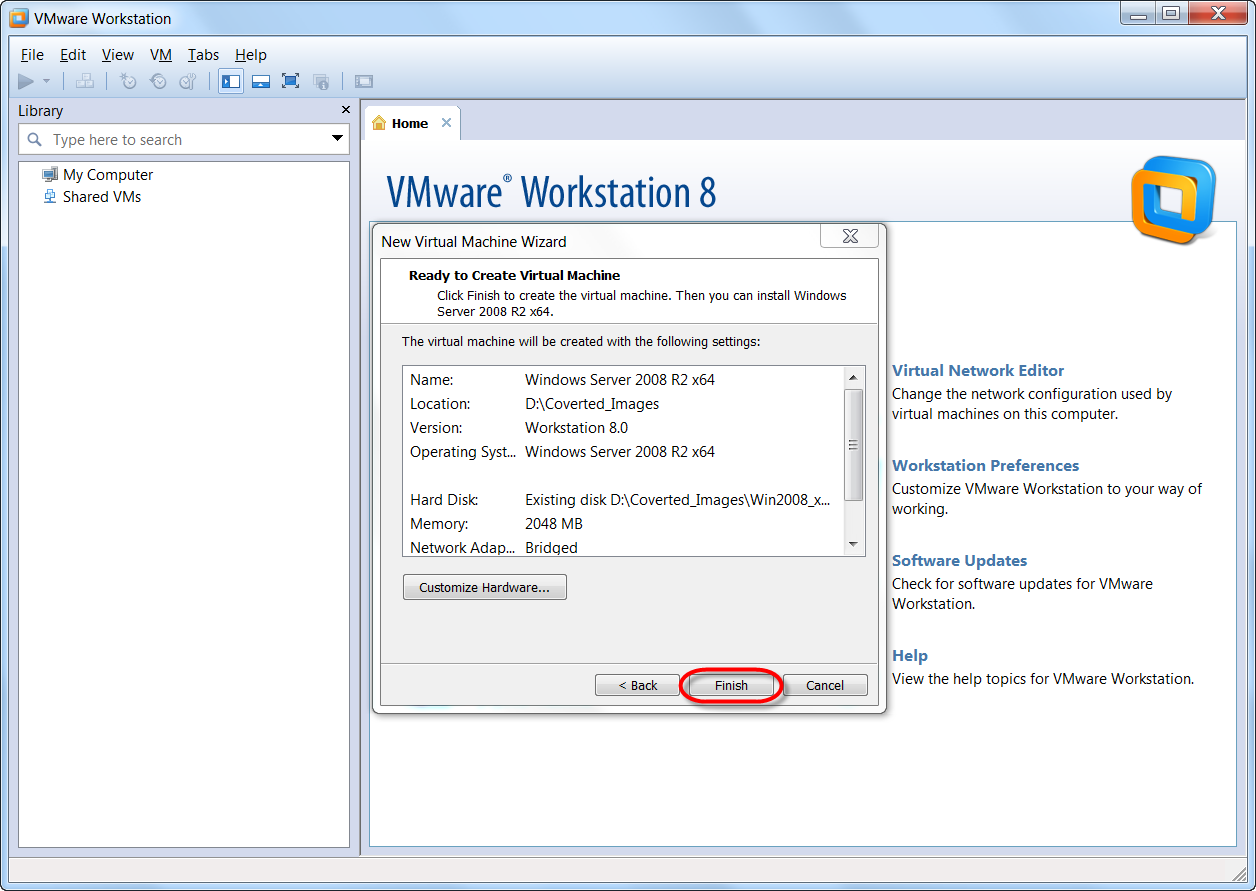This screenshot has width=1256, height=891.
Task: Open the File menu
Action: (x=32, y=55)
